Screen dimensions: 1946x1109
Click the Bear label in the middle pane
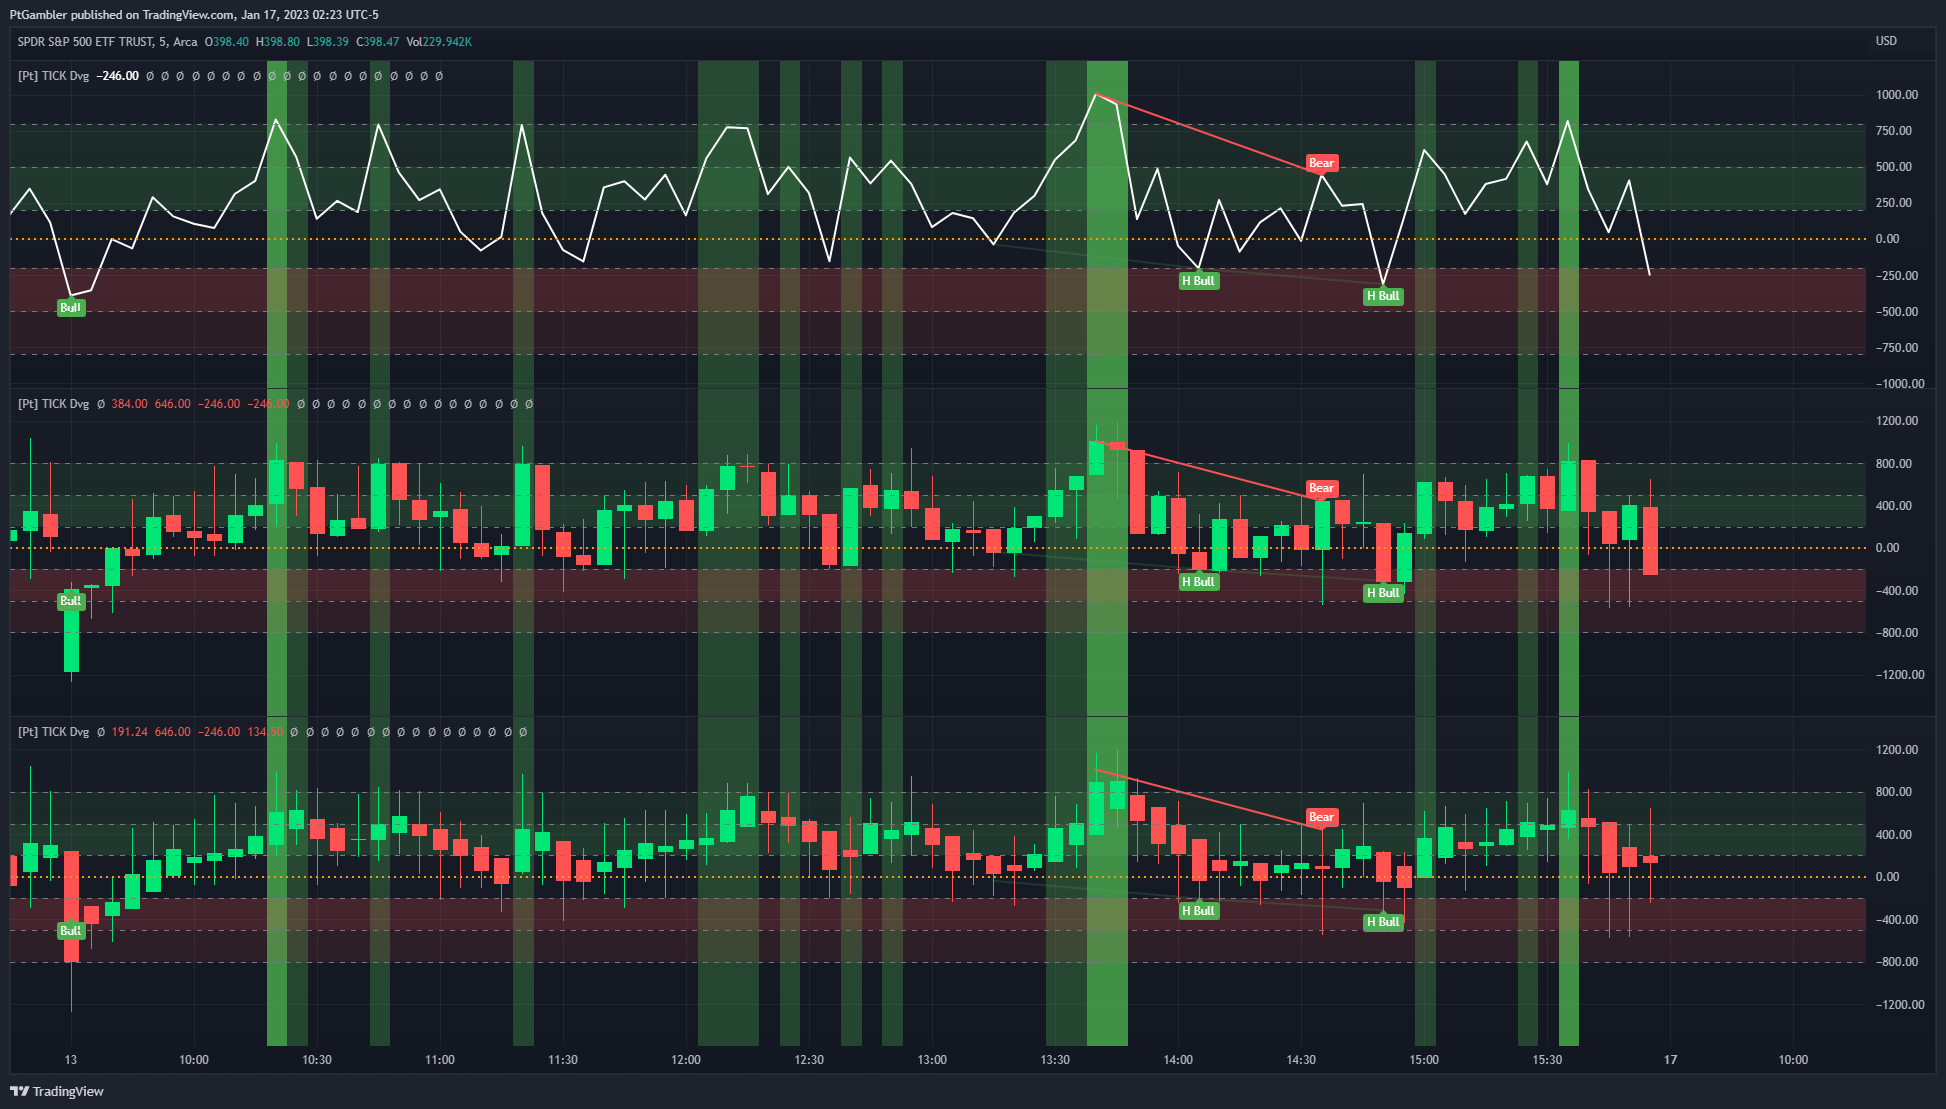[x=1322, y=488]
